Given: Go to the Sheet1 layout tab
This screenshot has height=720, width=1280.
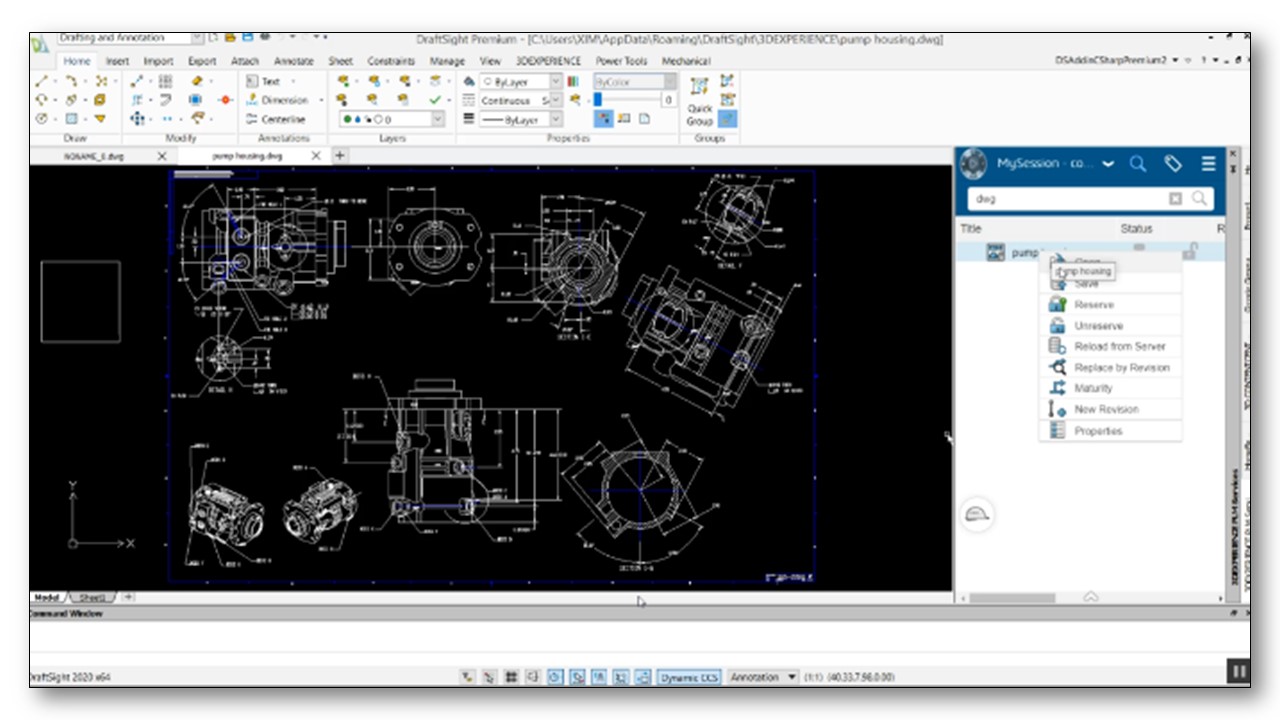Looking at the screenshot, I should click(x=91, y=597).
